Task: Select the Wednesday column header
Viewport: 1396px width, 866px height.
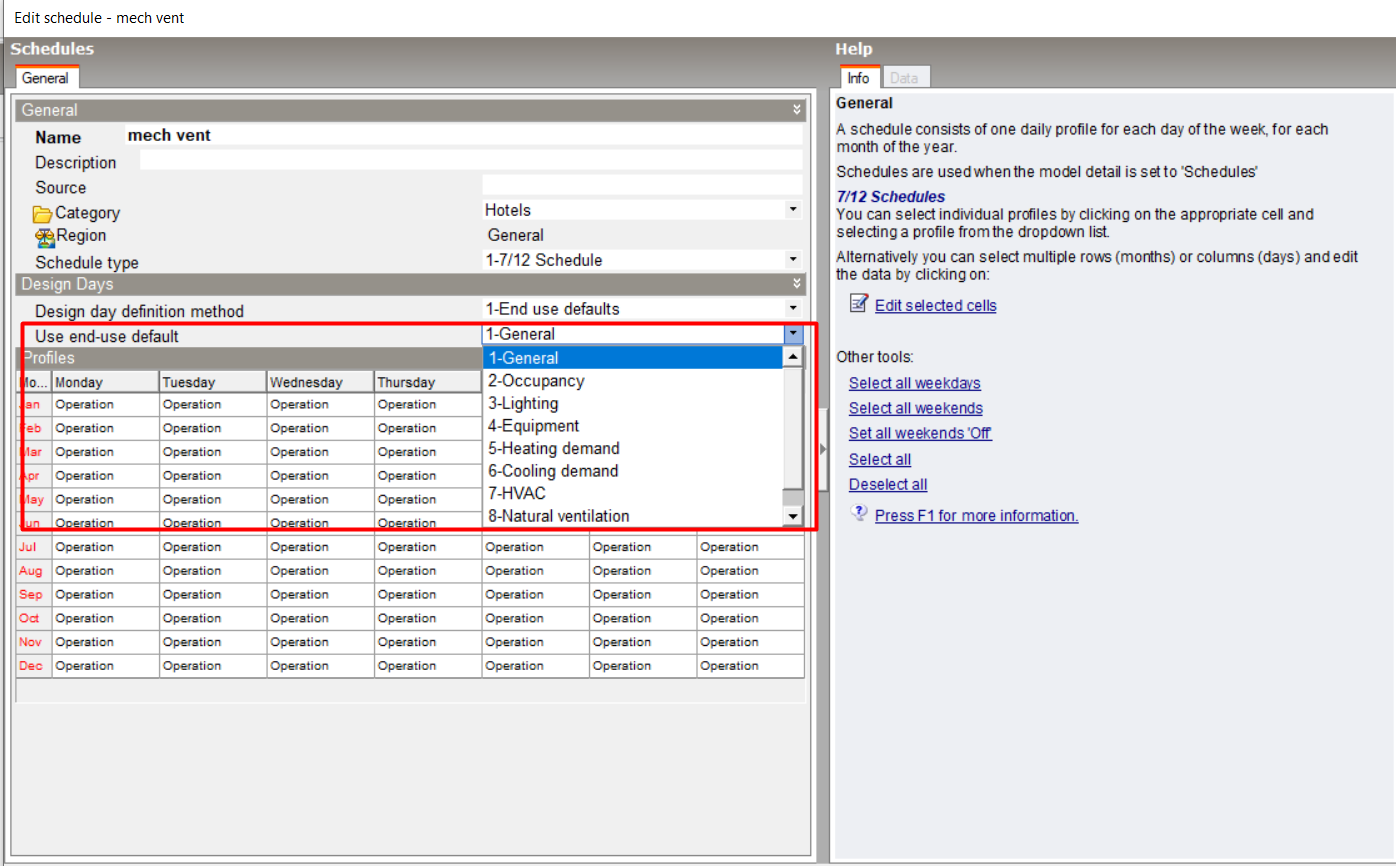Action: [x=321, y=382]
